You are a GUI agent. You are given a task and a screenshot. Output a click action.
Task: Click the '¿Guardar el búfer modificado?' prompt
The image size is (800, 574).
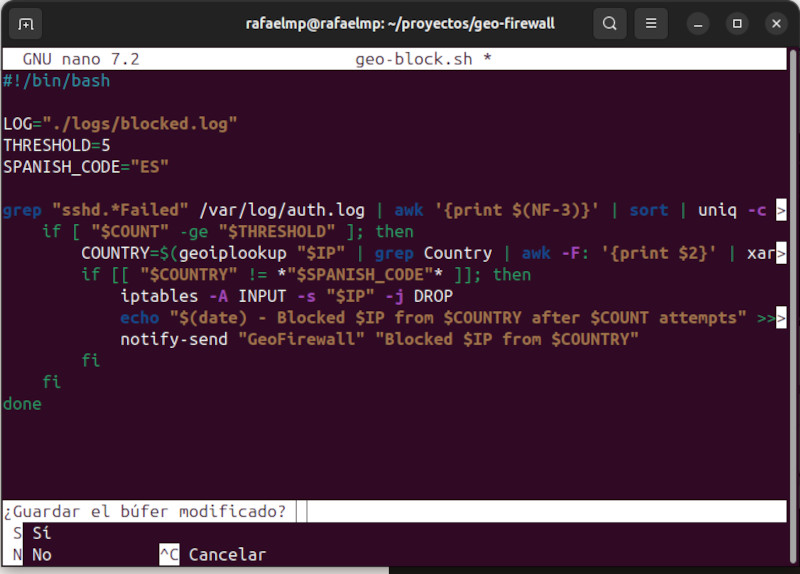tap(145, 511)
